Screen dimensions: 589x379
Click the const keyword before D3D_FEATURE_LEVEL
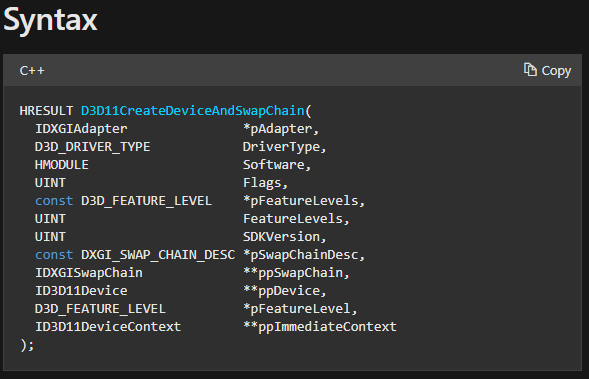pyautogui.click(x=54, y=201)
